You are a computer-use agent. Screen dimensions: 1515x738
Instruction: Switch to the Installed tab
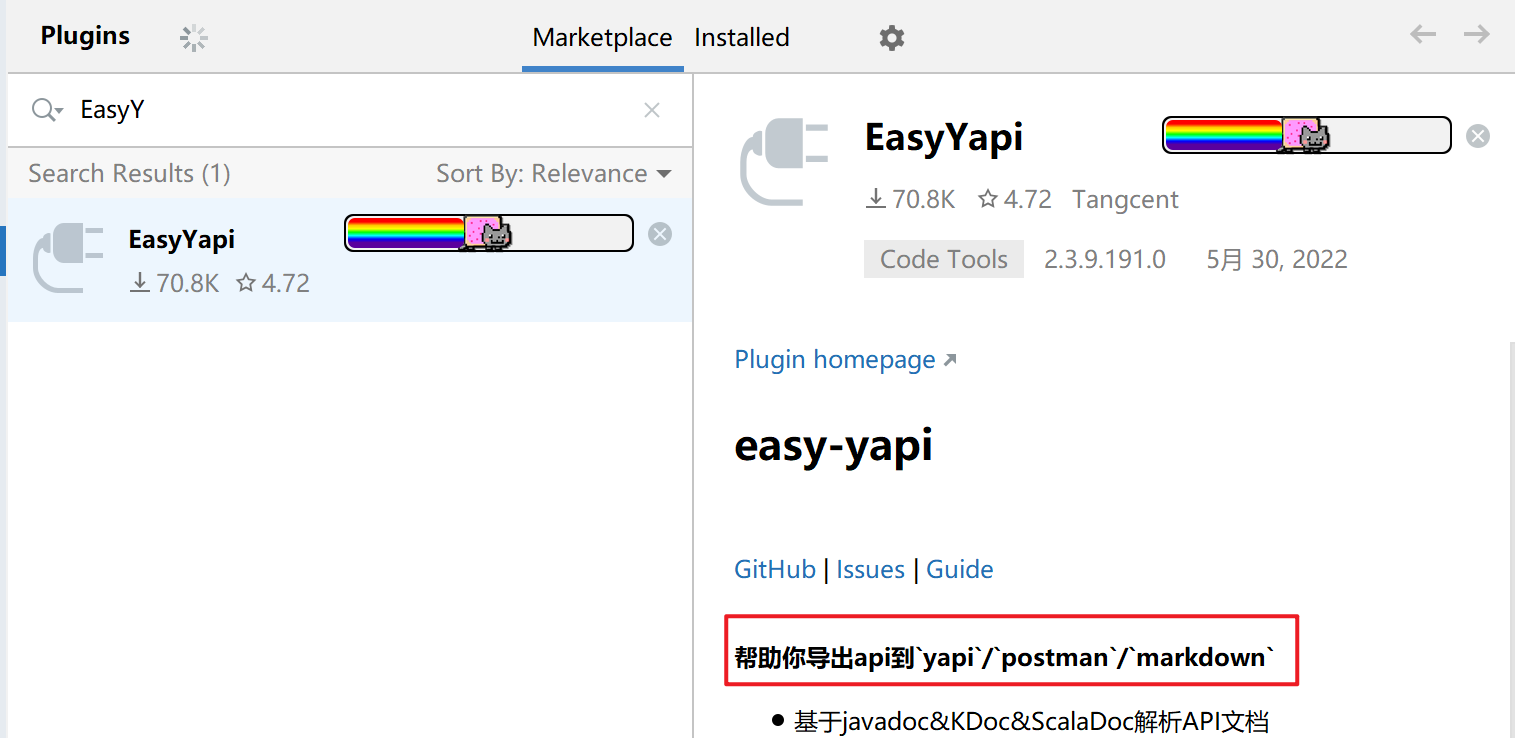point(742,38)
